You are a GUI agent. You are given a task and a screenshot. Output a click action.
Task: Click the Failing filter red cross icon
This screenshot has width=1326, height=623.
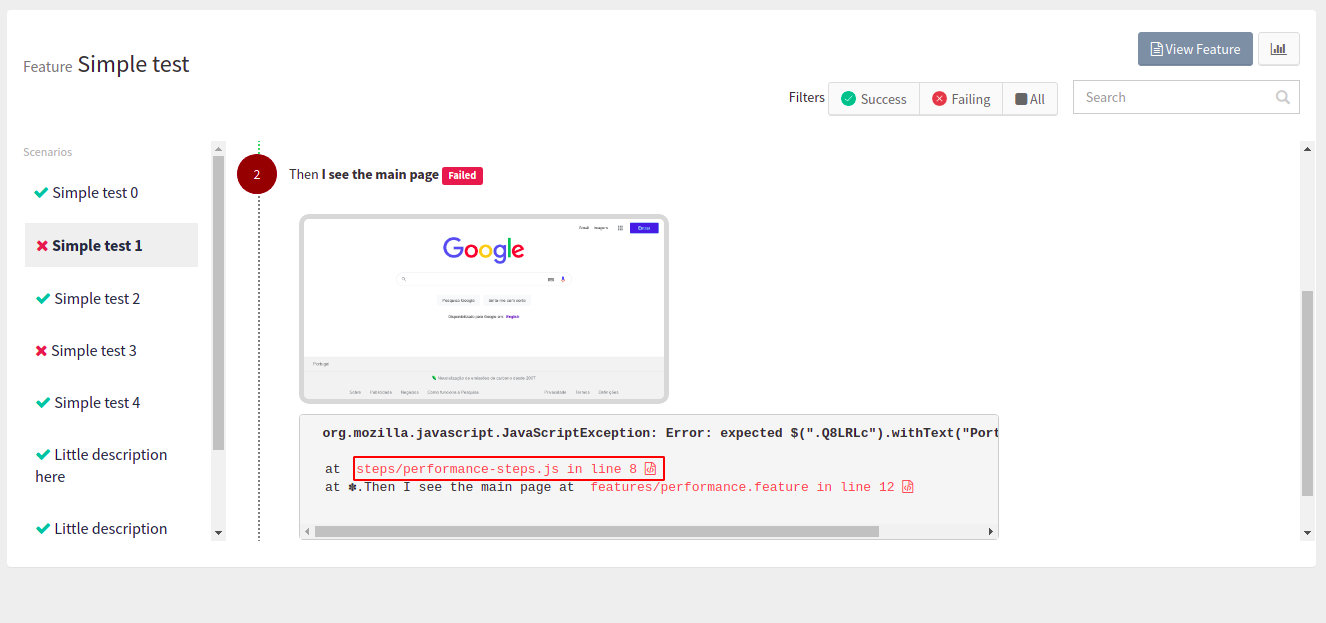(x=939, y=98)
